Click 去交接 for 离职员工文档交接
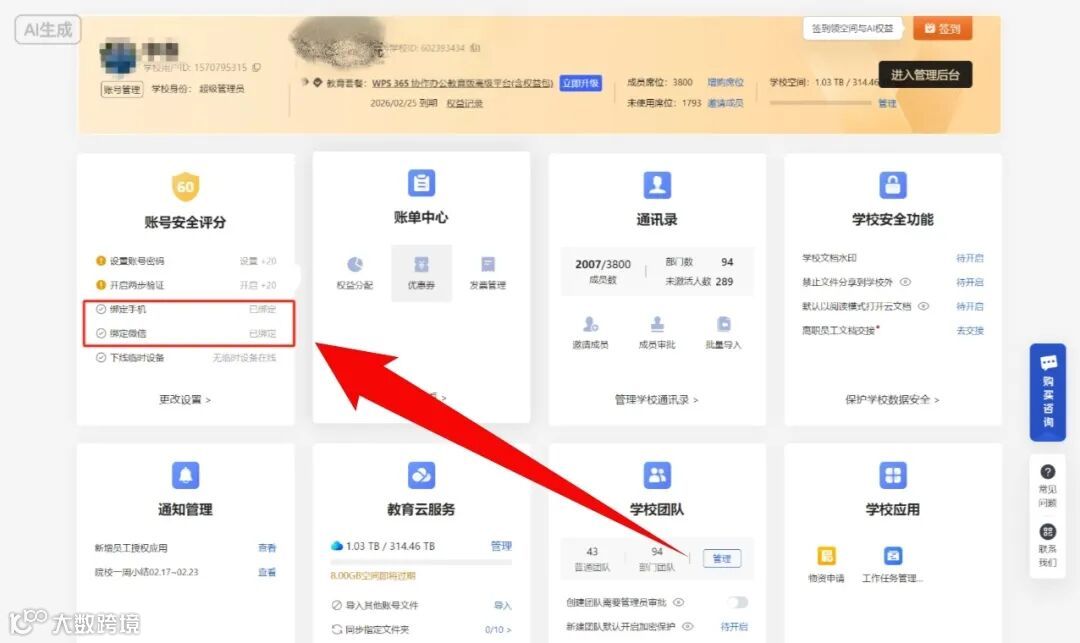The image size is (1080, 643). point(970,330)
